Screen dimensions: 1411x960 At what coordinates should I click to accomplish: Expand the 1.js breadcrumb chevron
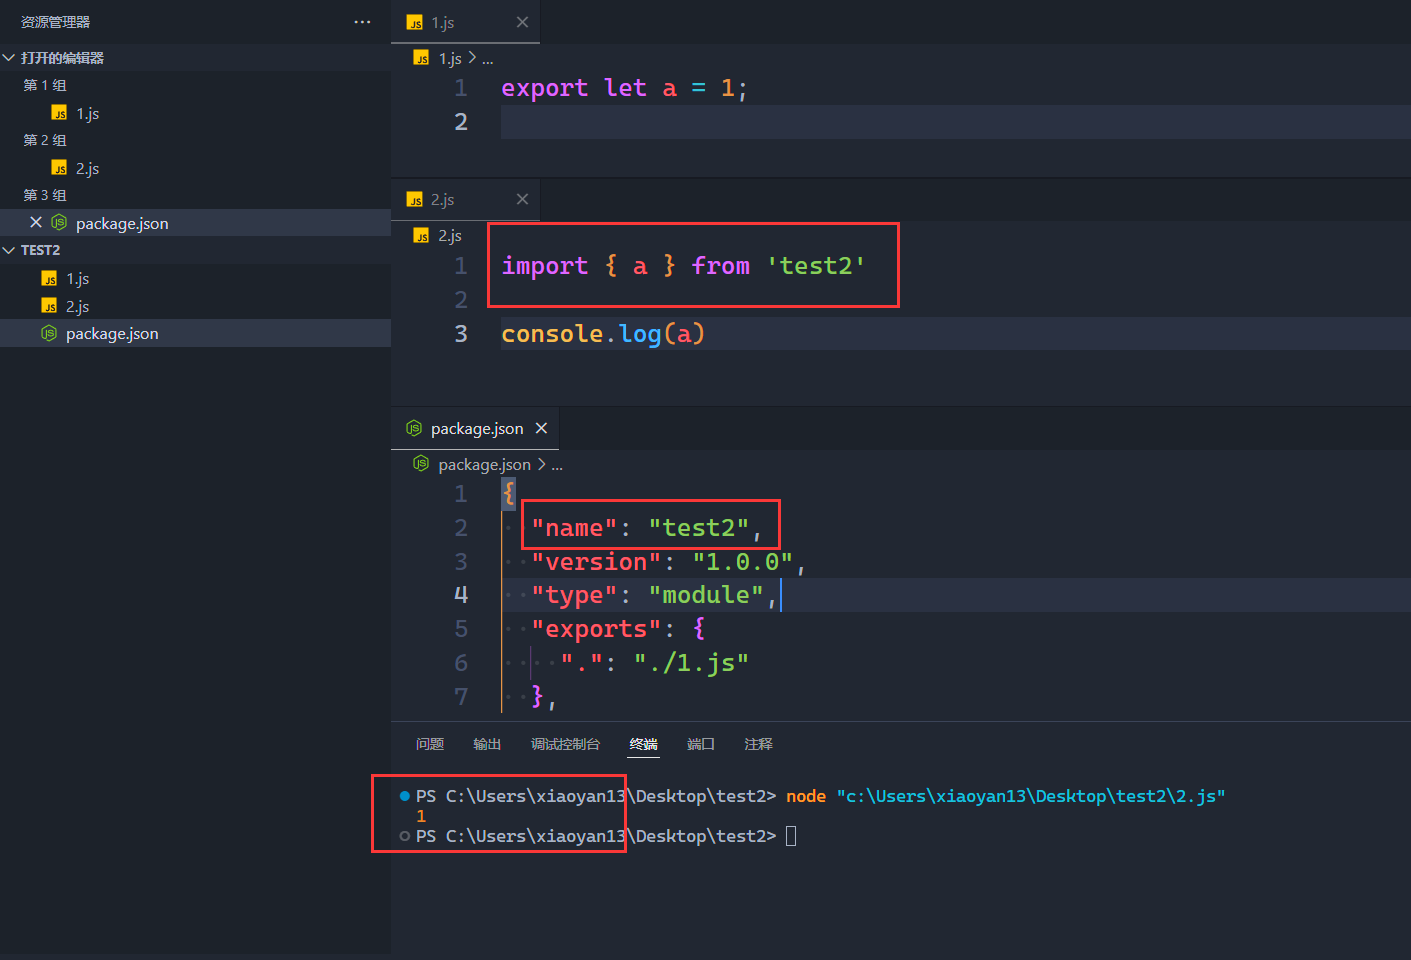[472, 58]
